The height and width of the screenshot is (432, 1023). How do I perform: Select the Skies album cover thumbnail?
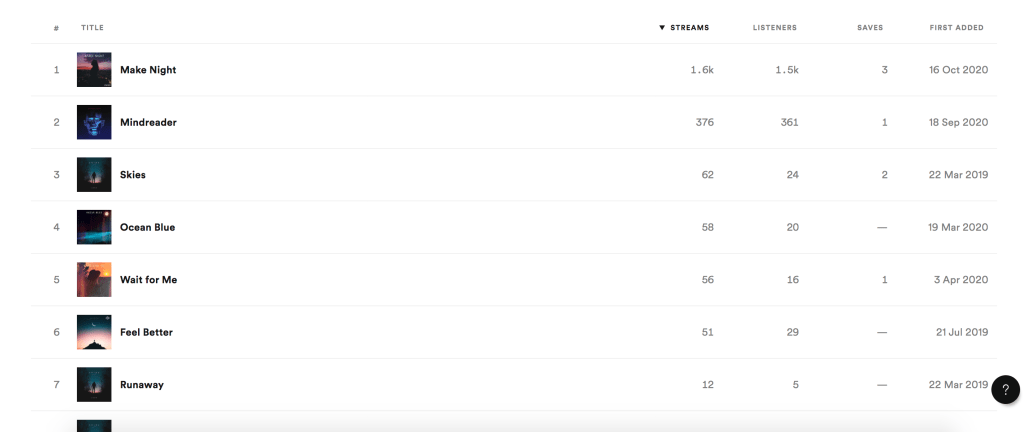point(94,175)
